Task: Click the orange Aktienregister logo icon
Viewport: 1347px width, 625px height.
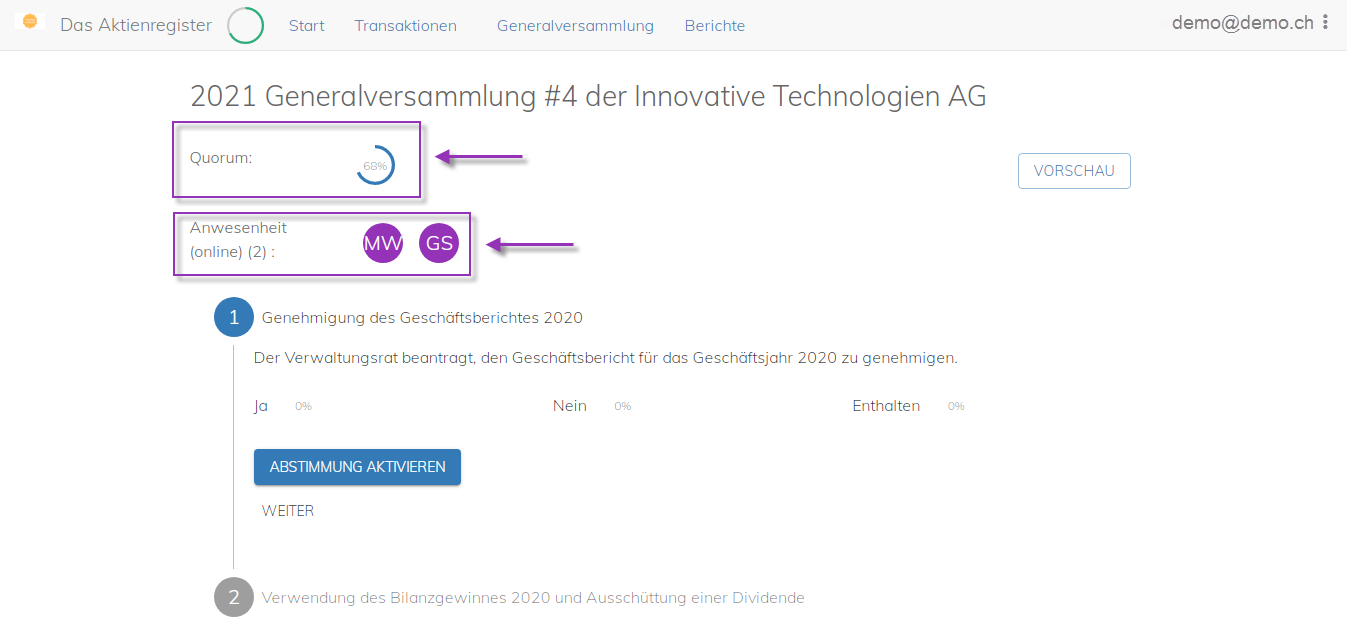Action: pos(30,21)
